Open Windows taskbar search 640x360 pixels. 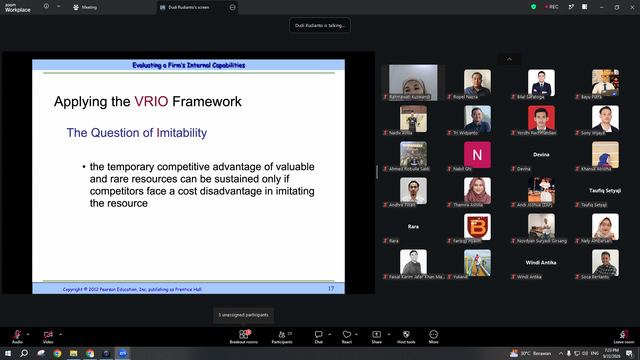(x=24, y=353)
